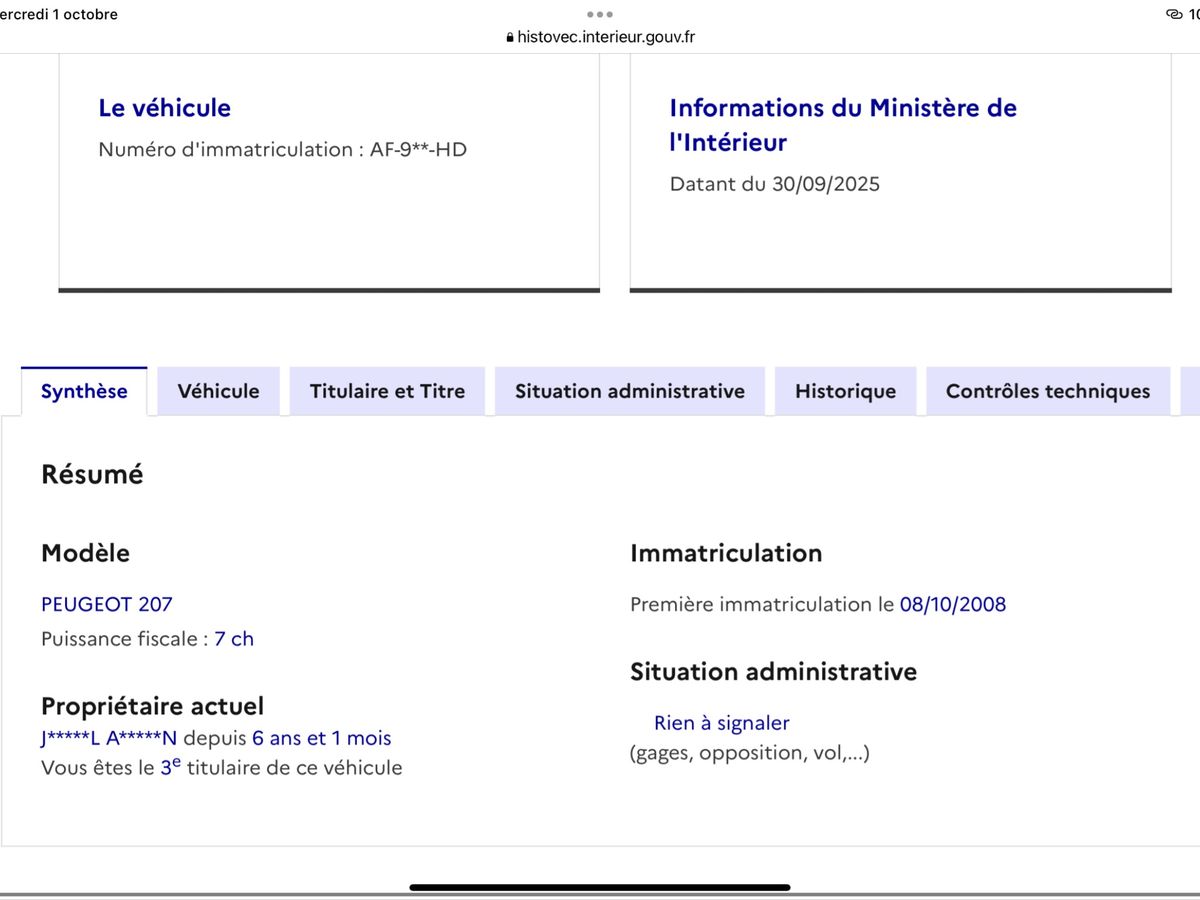Viewport: 1200px width, 900px height.
Task: Select the '3e titulaire' holder text
Action: (x=218, y=768)
